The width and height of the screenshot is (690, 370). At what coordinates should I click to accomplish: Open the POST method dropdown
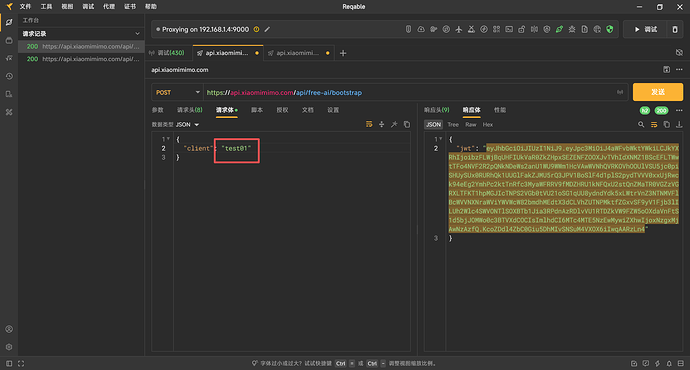click(x=177, y=92)
